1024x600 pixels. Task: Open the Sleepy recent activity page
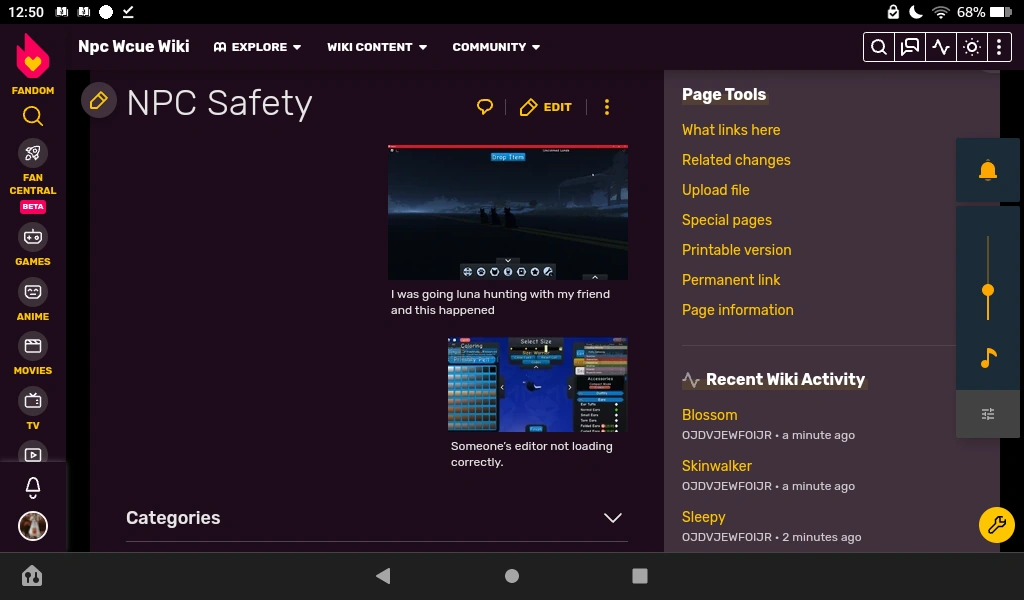(703, 517)
